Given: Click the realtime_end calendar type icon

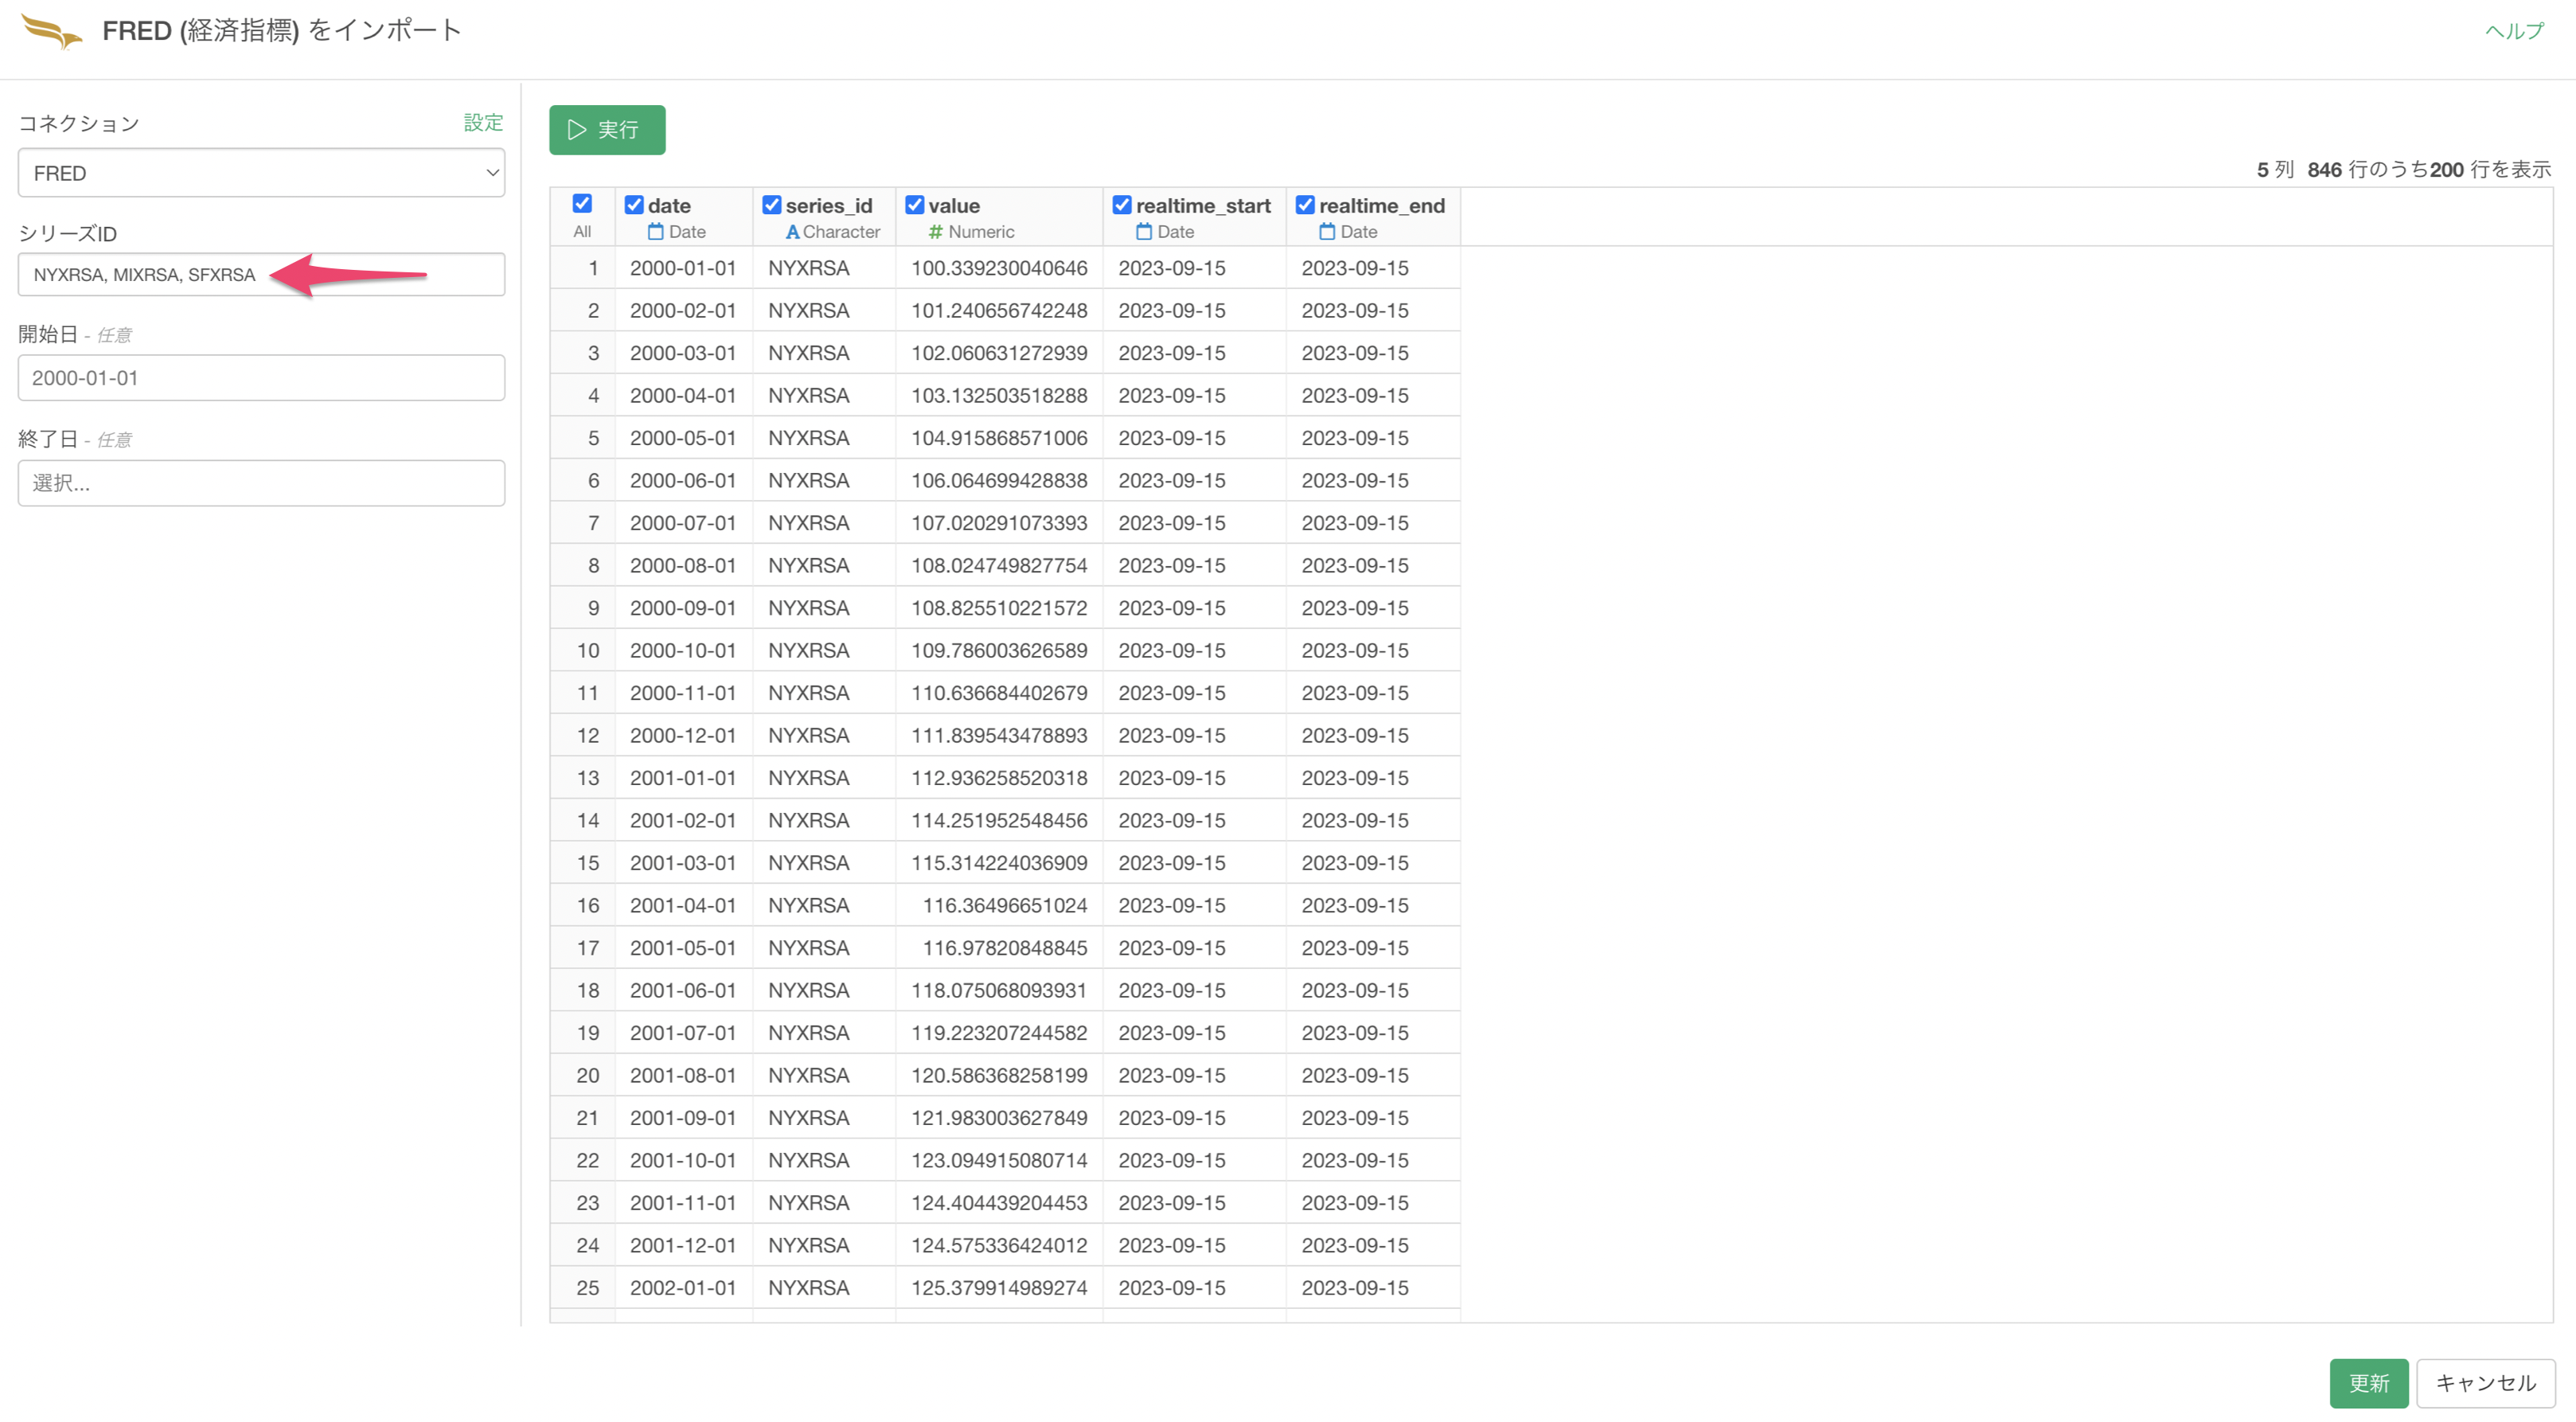Looking at the screenshot, I should (1327, 232).
